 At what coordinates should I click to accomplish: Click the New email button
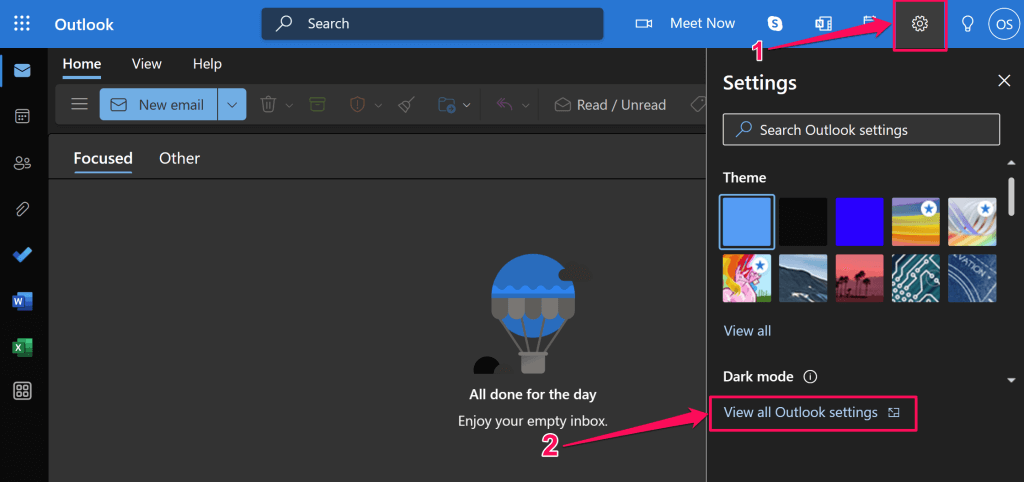(158, 104)
